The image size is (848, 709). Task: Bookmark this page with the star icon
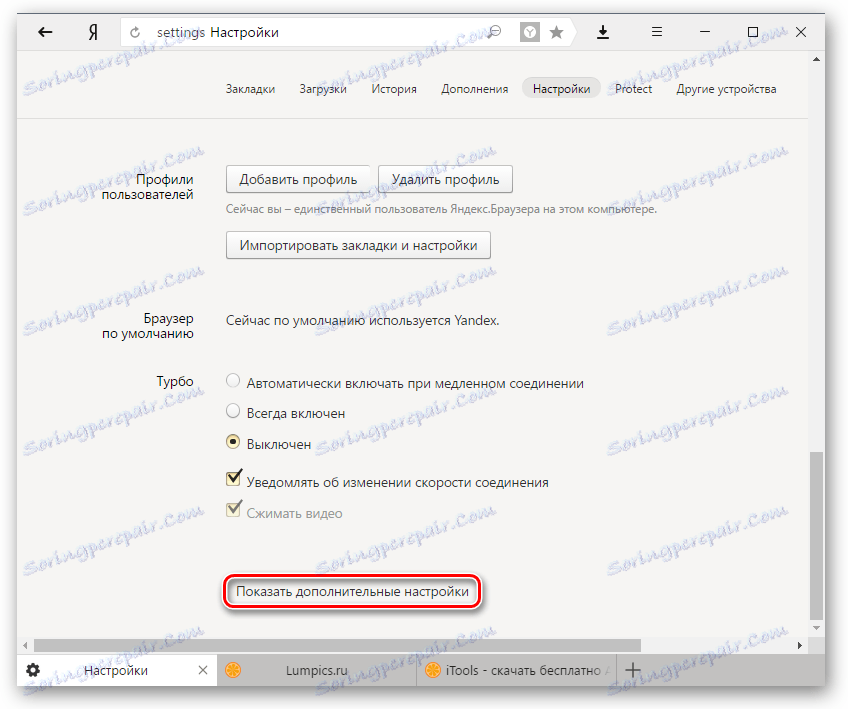pyautogui.click(x=556, y=32)
